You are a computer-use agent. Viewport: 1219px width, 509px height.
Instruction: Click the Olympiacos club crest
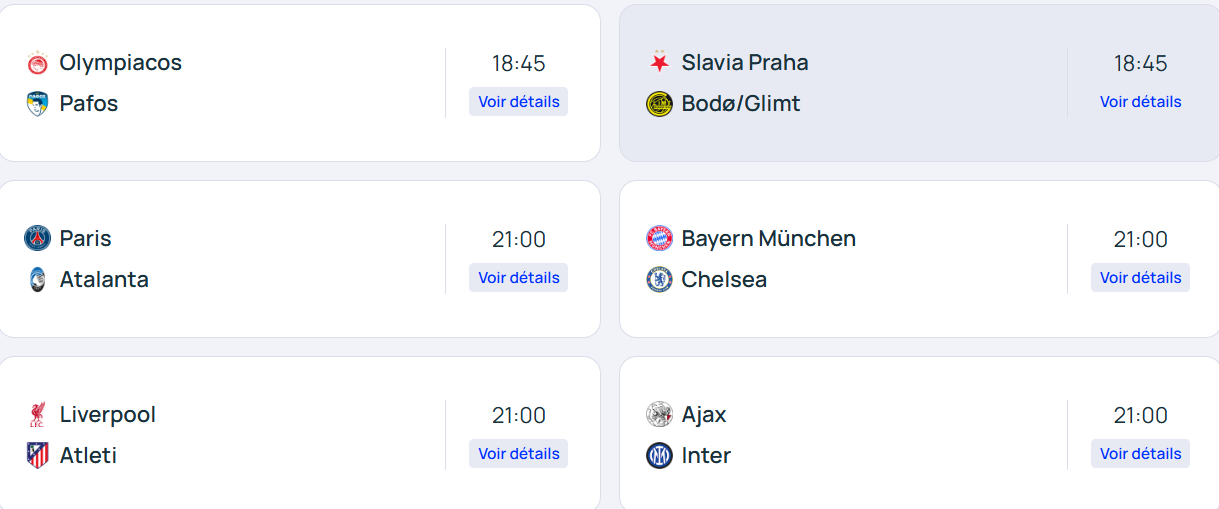(37, 63)
